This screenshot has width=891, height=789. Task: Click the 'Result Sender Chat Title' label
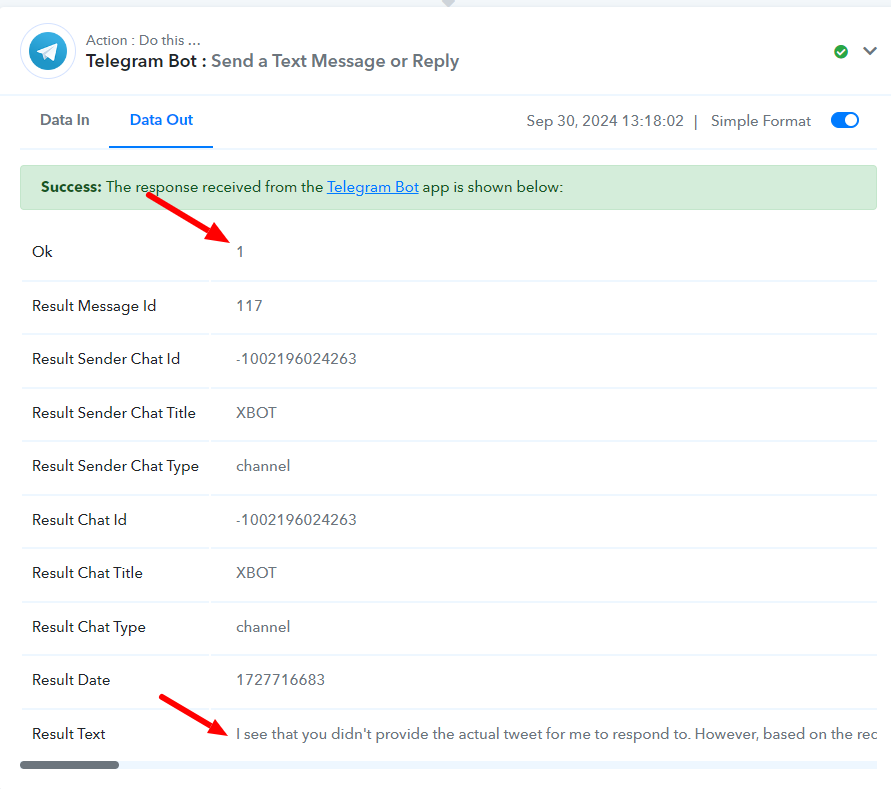(114, 413)
